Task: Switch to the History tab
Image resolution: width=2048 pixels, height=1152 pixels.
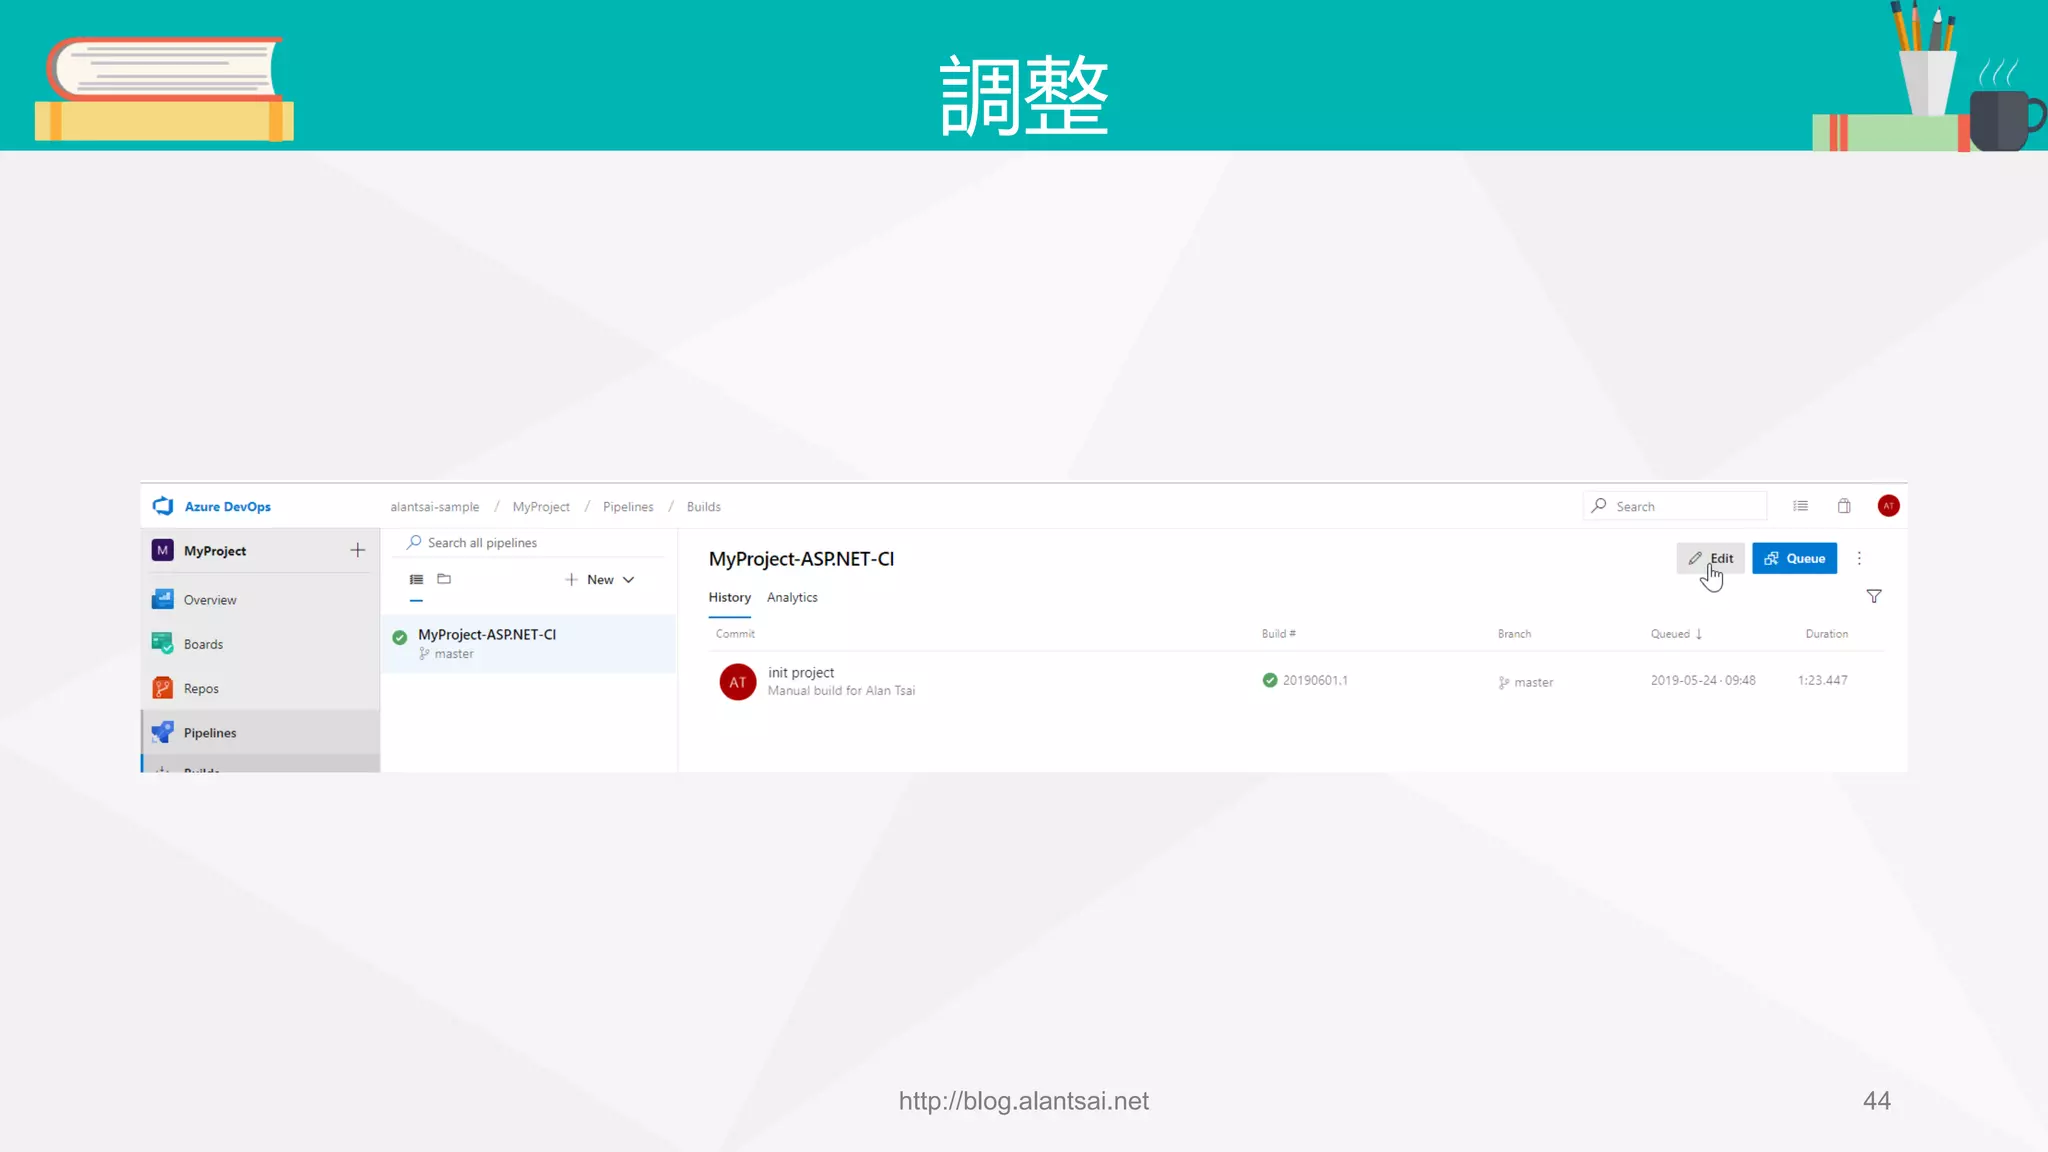Action: click(730, 598)
